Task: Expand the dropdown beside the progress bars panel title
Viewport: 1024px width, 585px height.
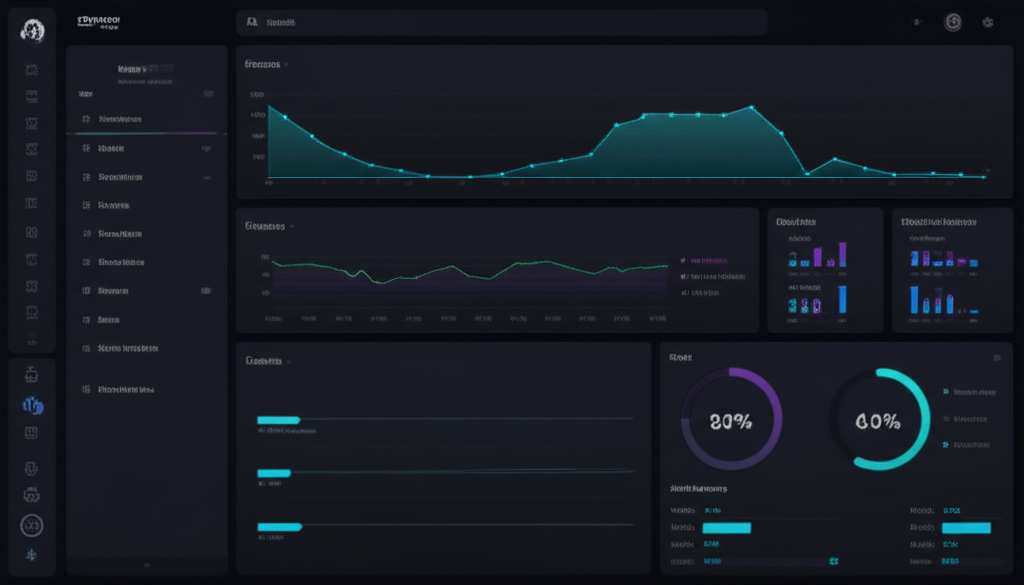Action: 289,361
